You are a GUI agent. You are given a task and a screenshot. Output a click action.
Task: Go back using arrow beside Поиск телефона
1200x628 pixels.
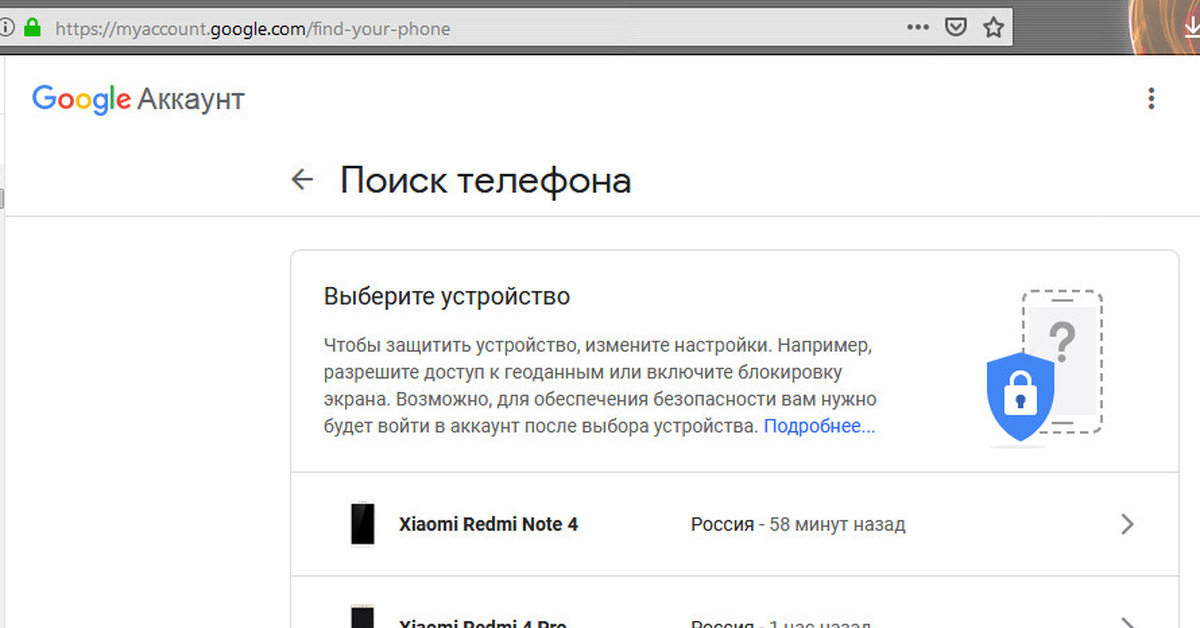pyautogui.click(x=302, y=180)
